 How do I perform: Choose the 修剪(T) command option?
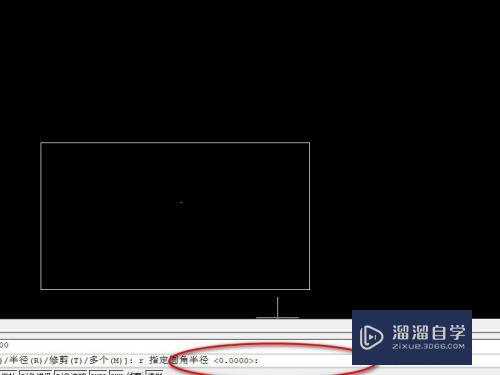pos(66,360)
